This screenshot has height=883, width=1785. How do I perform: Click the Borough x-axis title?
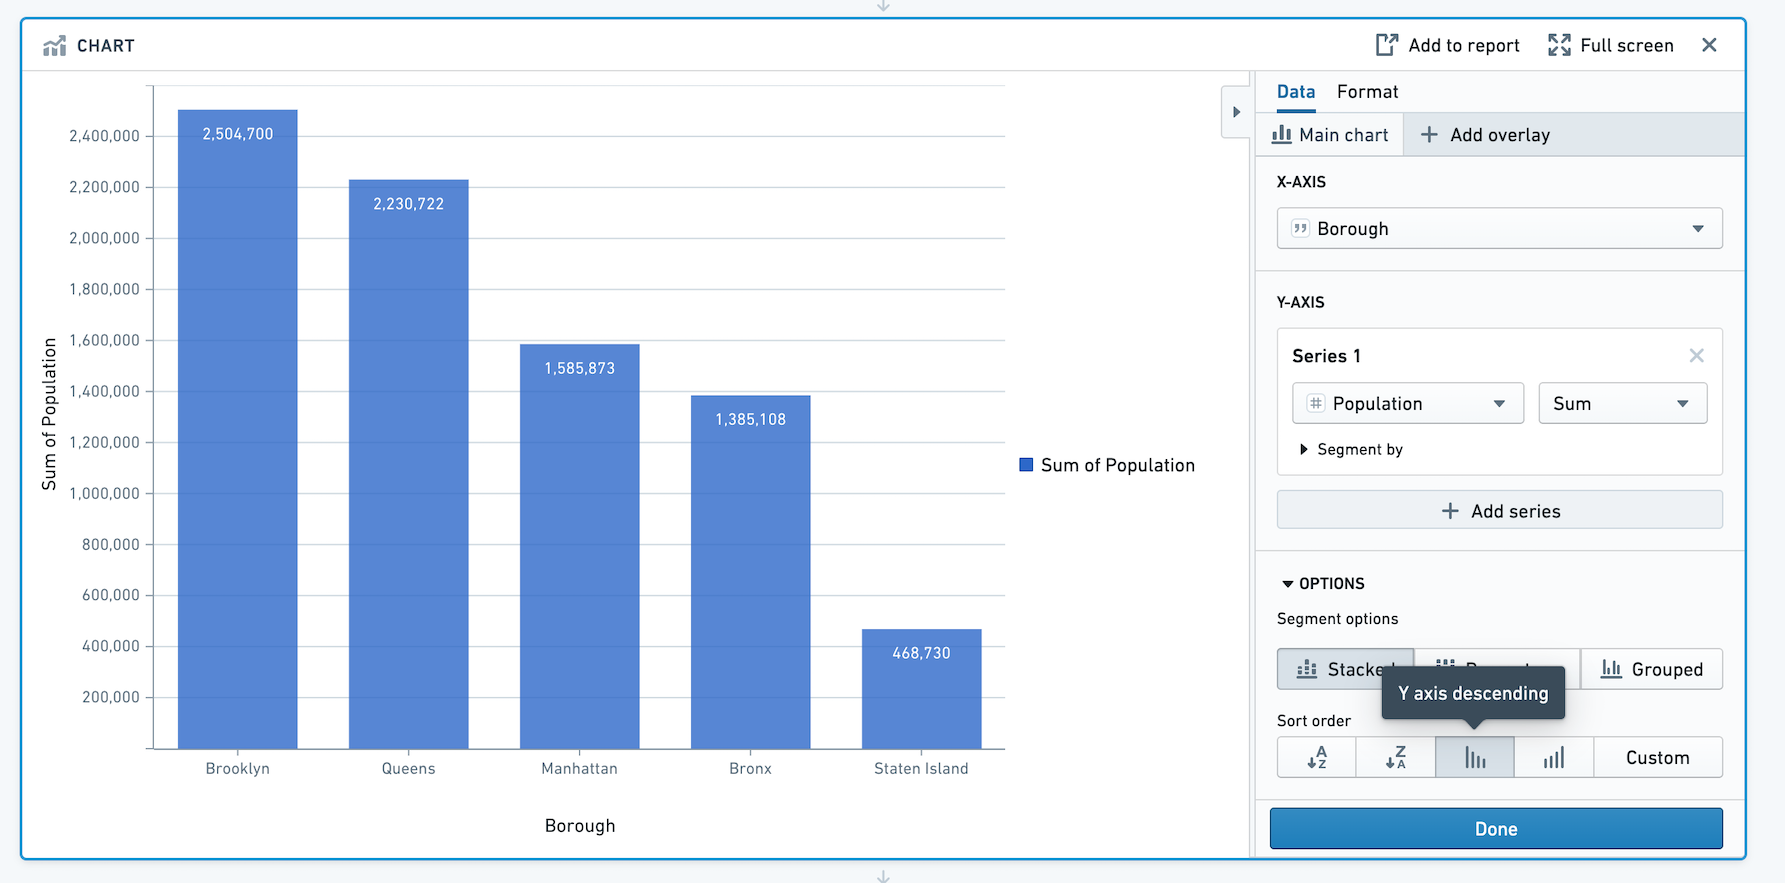(x=580, y=826)
